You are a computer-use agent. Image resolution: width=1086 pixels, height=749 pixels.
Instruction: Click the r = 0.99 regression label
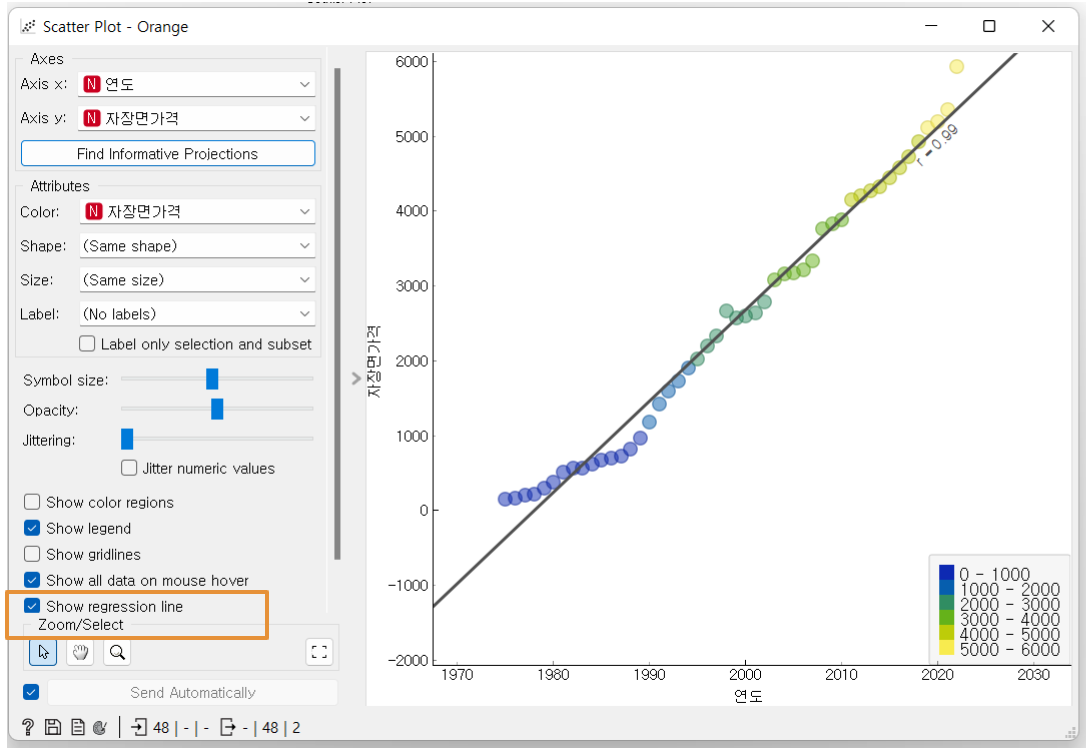[x=938, y=145]
